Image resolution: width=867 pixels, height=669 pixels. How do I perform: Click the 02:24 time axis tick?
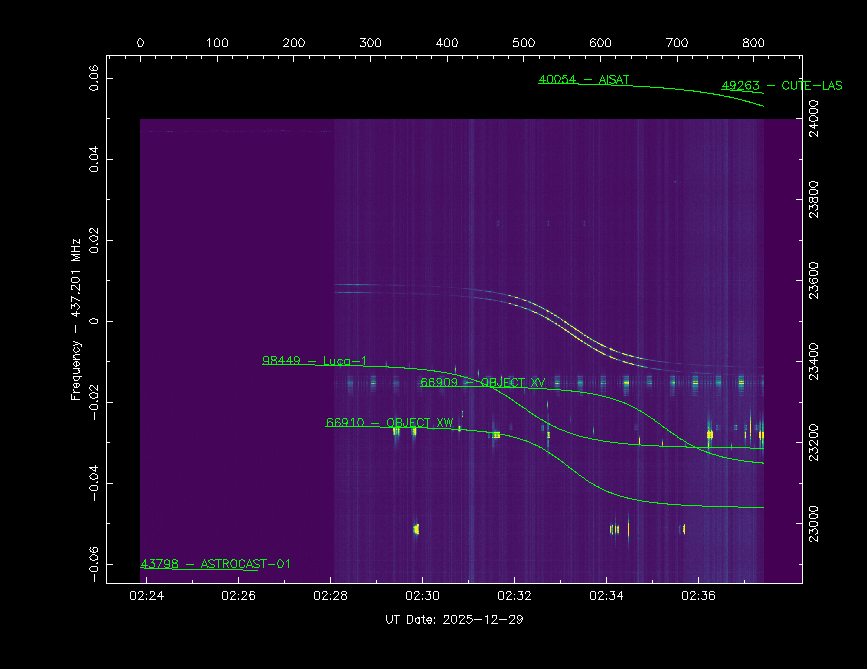coord(147,596)
